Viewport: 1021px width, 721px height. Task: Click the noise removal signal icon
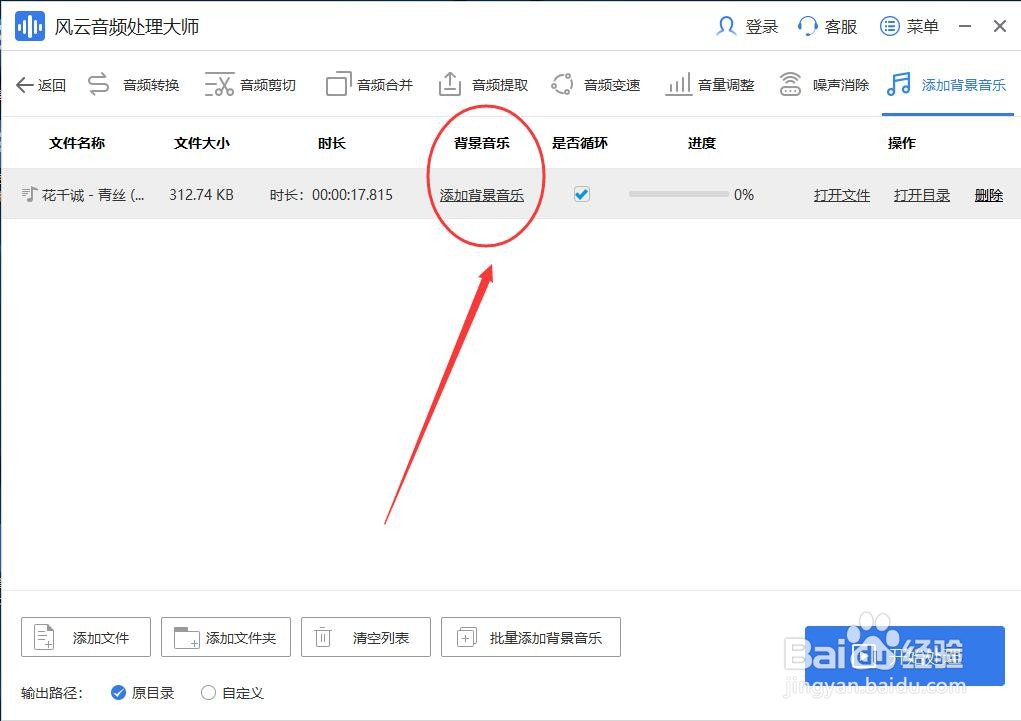coord(790,85)
